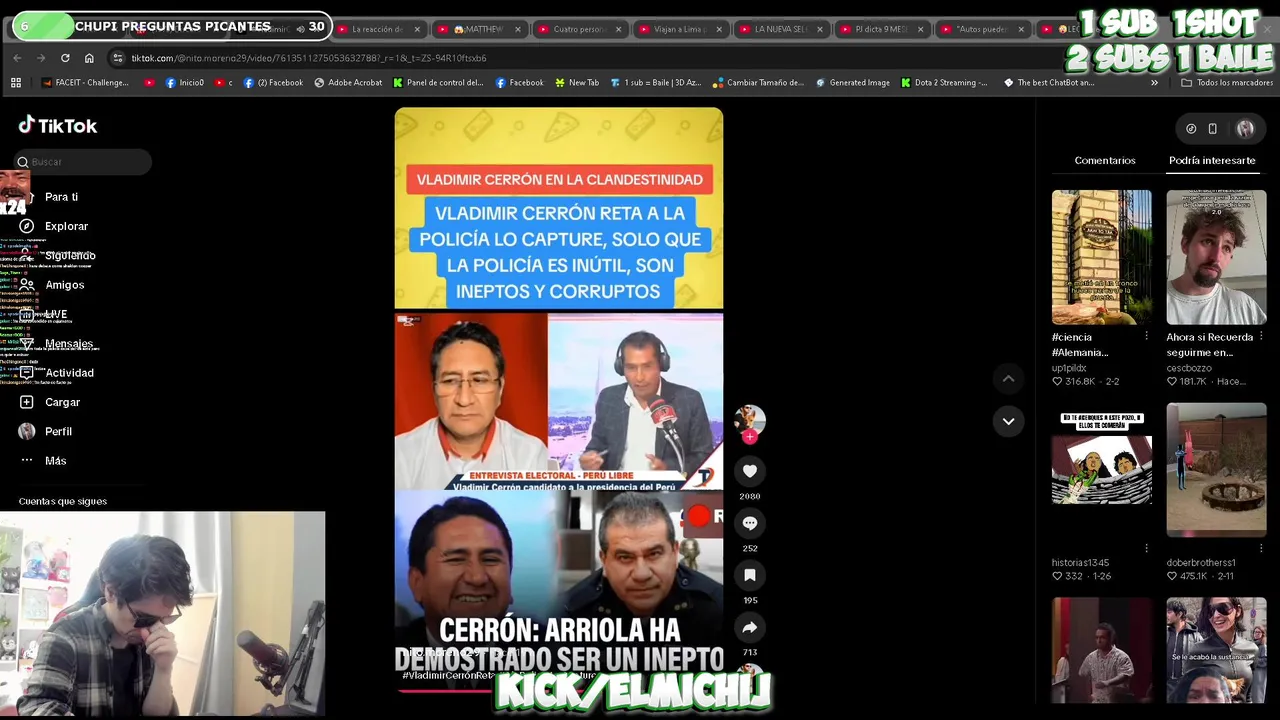Viewport: 1280px width, 720px height.
Task: Open options menu for historias1345 video
Action: point(1146,548)
